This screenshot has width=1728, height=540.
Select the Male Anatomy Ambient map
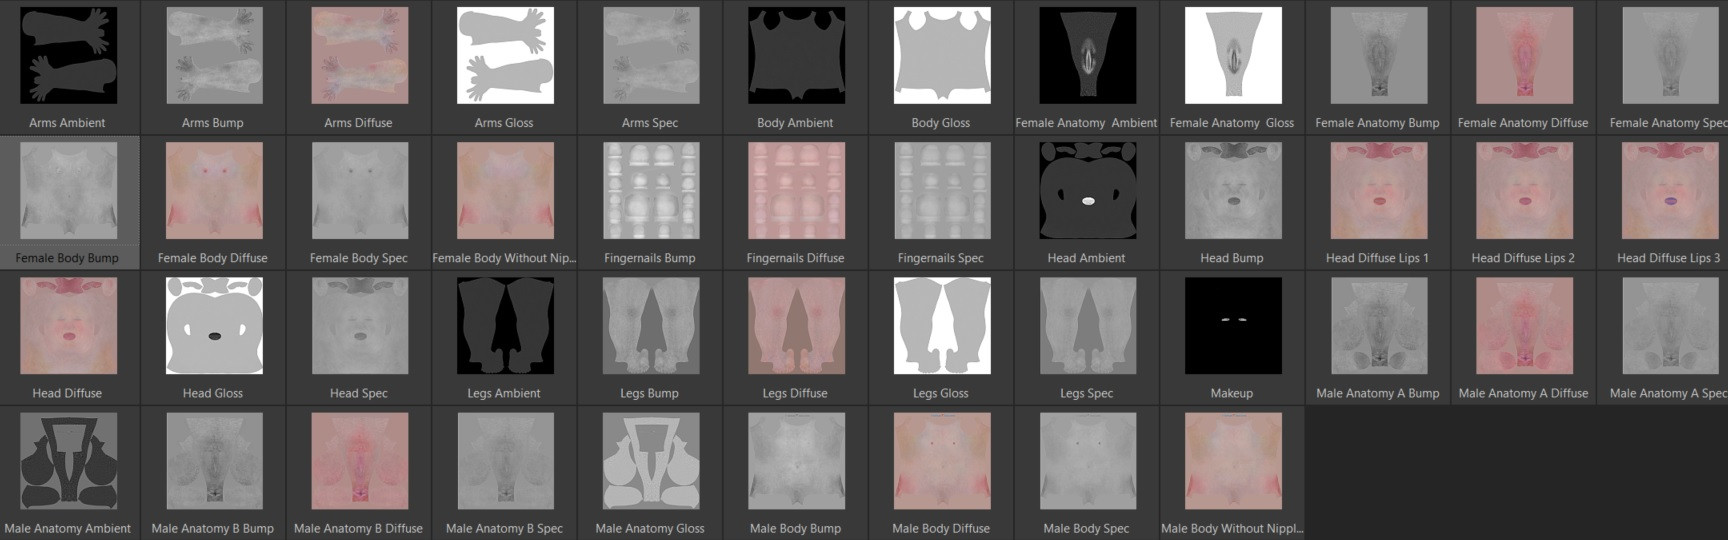click(69, 461)
